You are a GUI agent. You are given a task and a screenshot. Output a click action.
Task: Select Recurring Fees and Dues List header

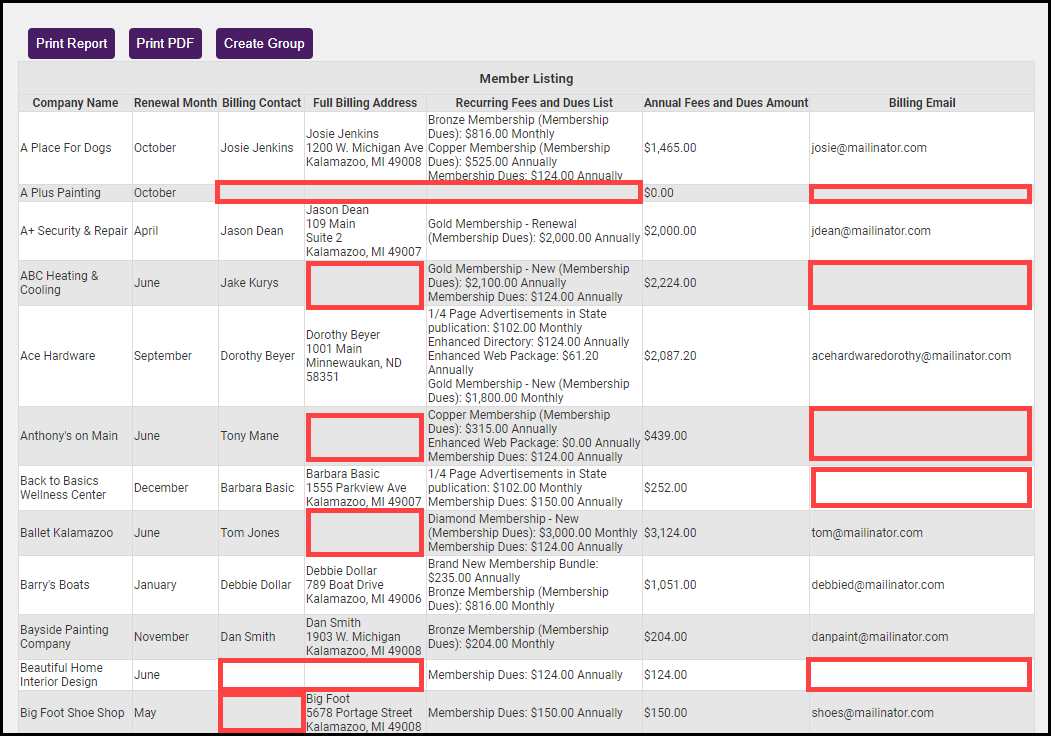[534, 103]
